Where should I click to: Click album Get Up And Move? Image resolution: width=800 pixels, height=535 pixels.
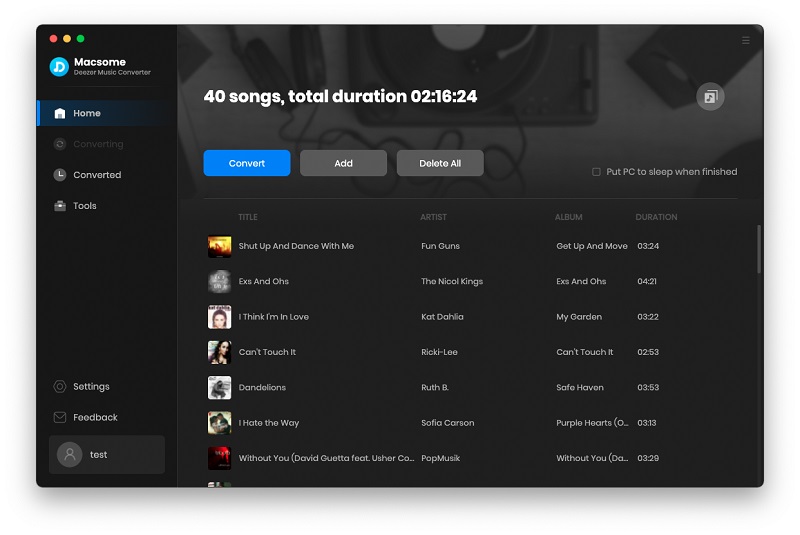(x=592, y=246)
